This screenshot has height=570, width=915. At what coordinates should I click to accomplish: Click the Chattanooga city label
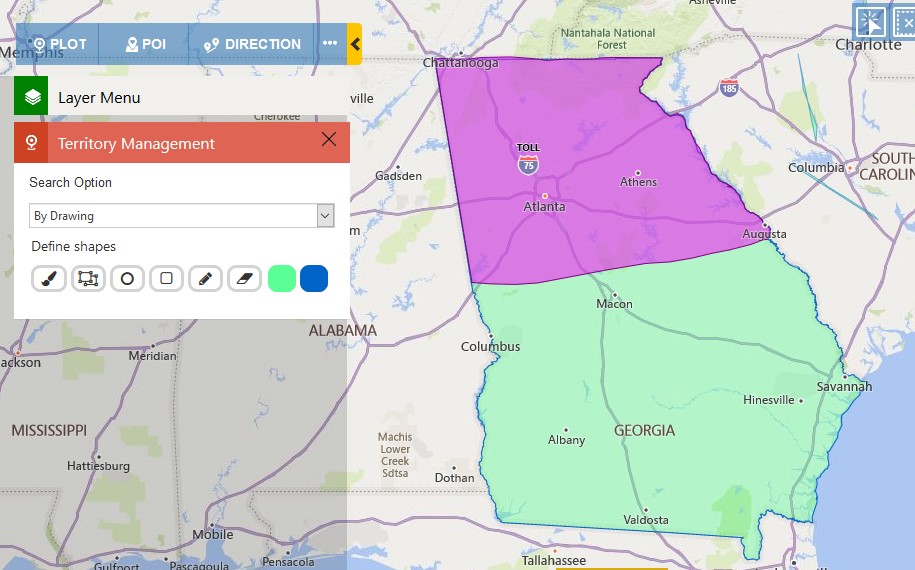point(460,63)
